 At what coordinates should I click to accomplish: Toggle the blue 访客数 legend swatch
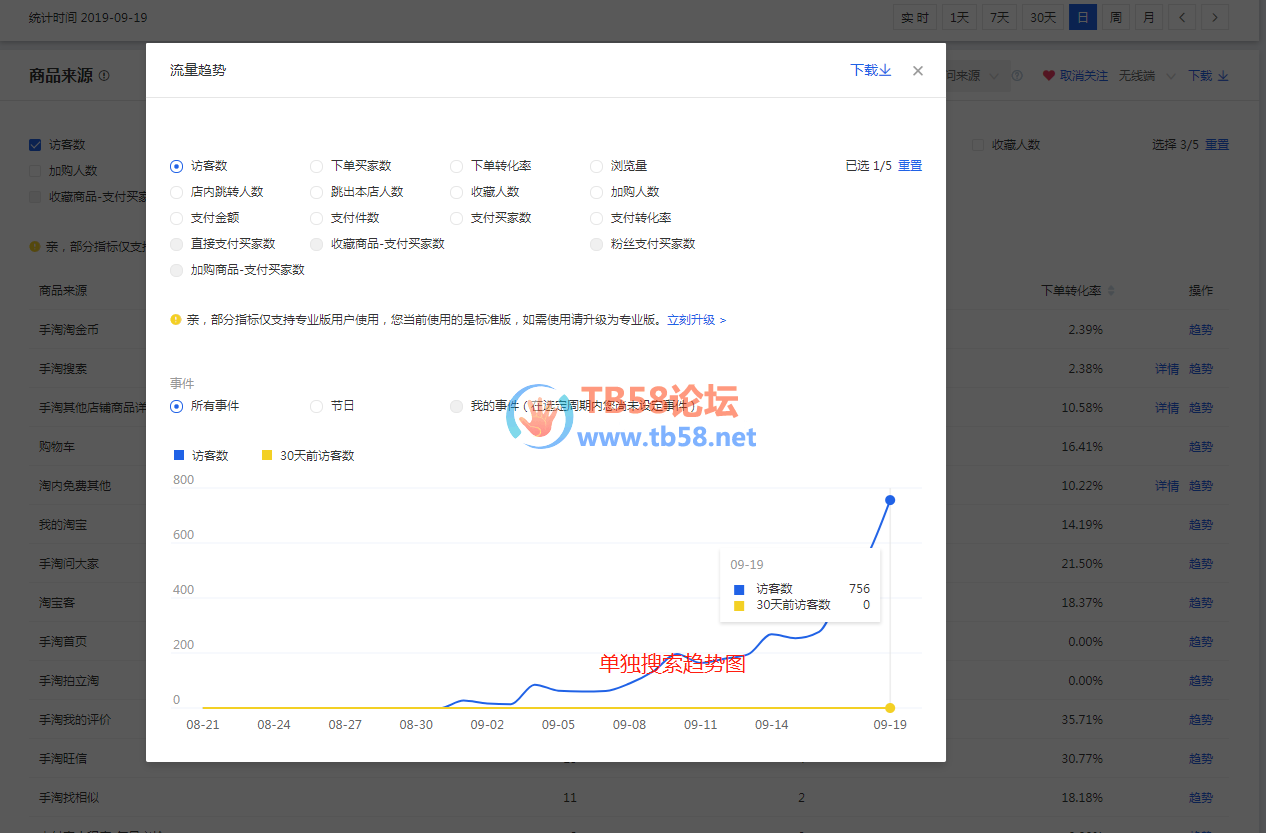pyautogui.click(x=179, y=455)
